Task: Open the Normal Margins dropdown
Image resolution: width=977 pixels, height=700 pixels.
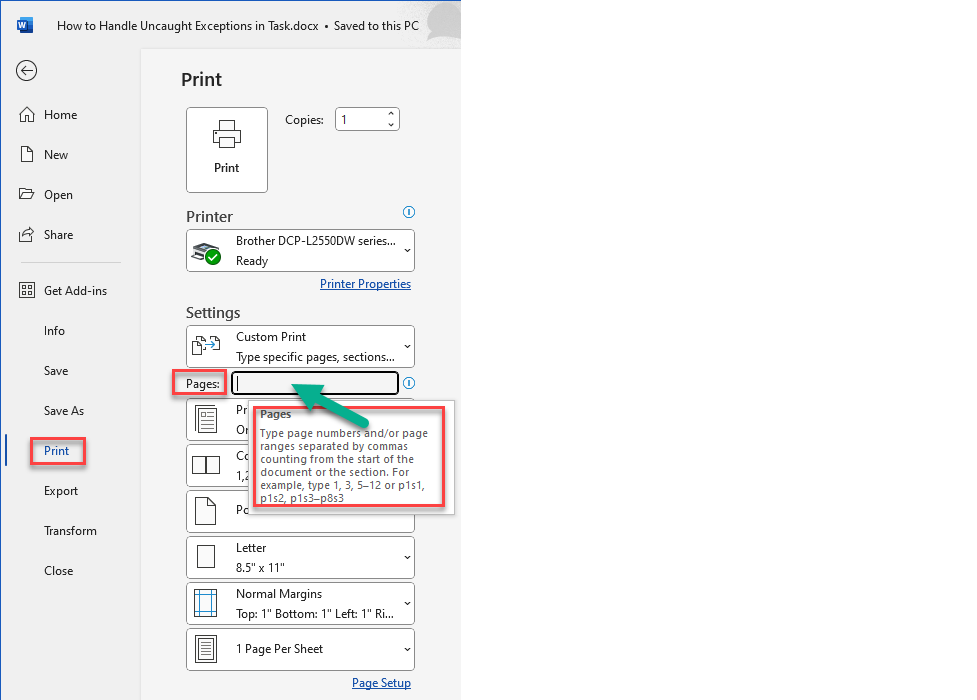Action: [300, 603]
